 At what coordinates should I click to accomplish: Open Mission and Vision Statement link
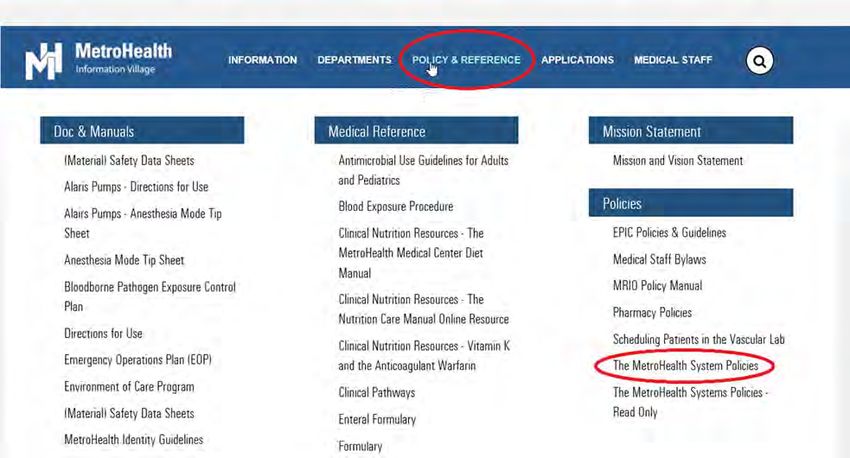678,160
